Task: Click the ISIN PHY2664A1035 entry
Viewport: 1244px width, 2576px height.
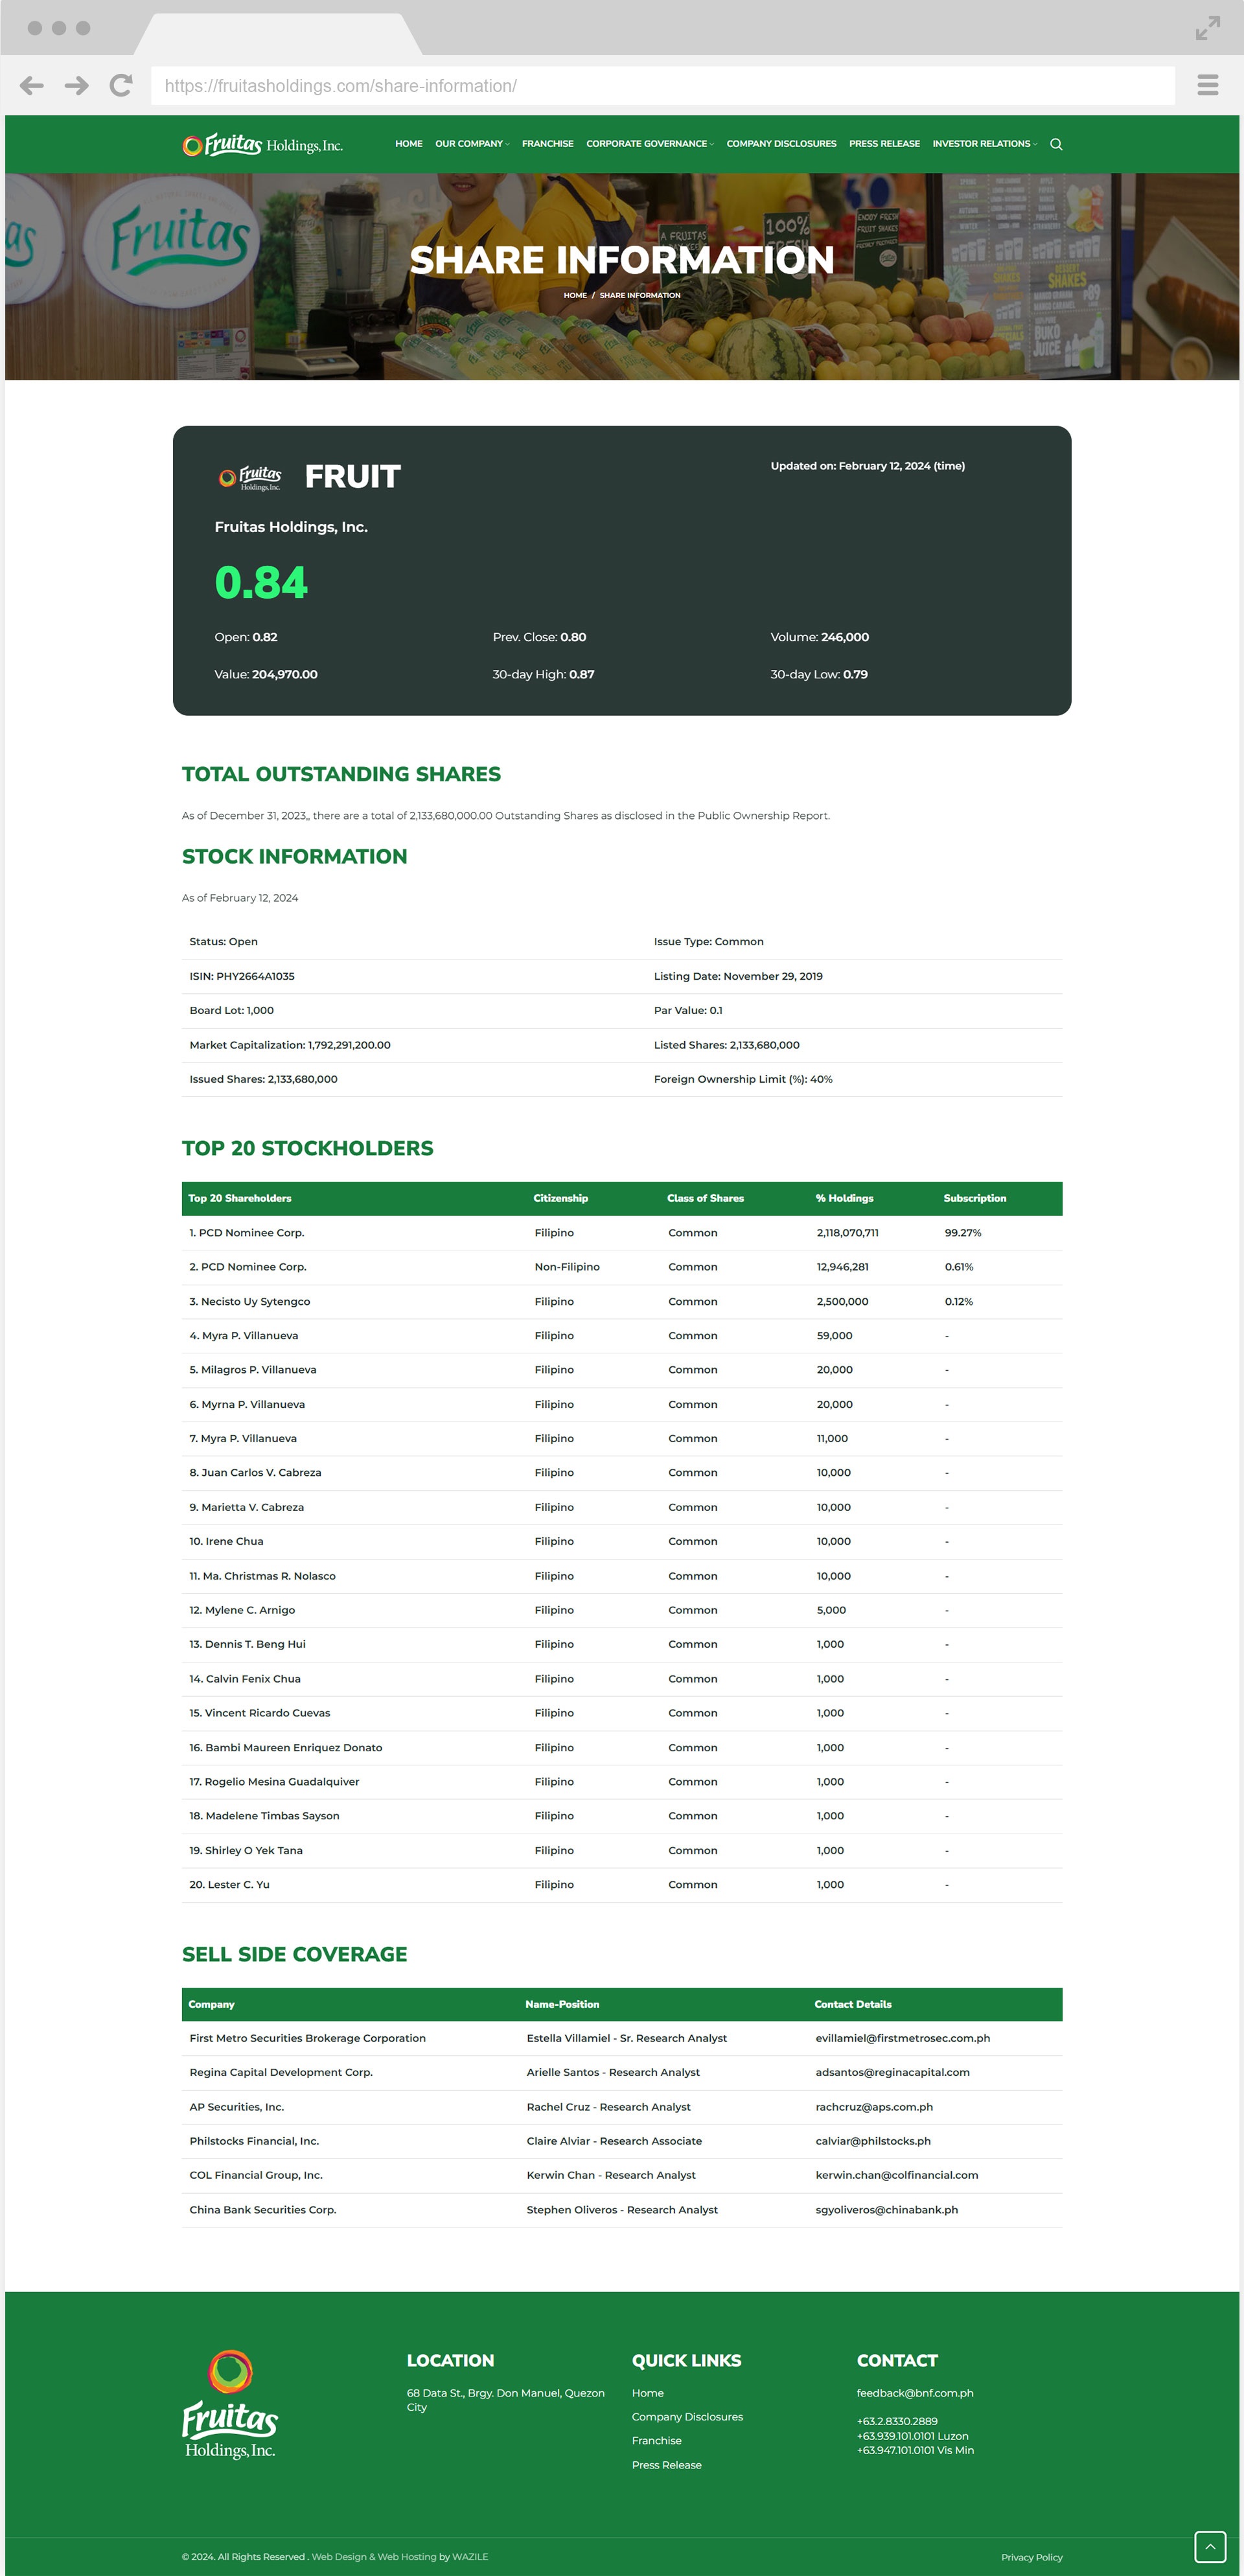Action: (242, 976)
